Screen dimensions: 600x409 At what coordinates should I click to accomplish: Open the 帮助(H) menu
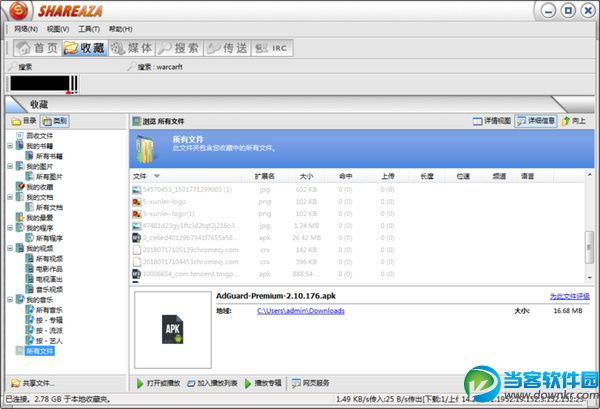[121, 29]
